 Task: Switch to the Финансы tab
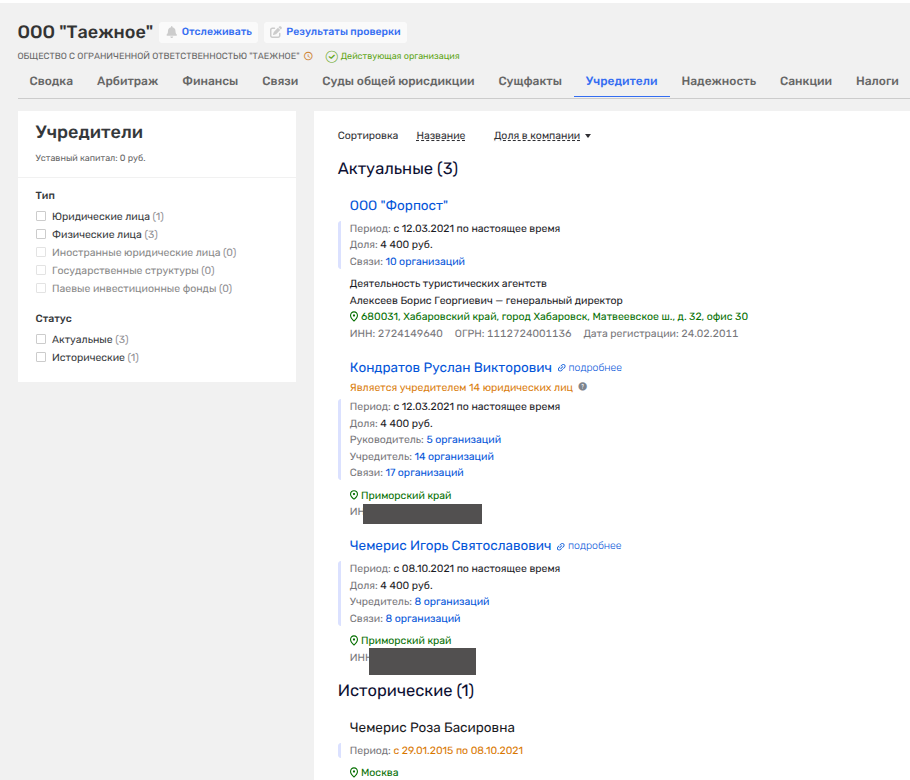click(210, 81)
